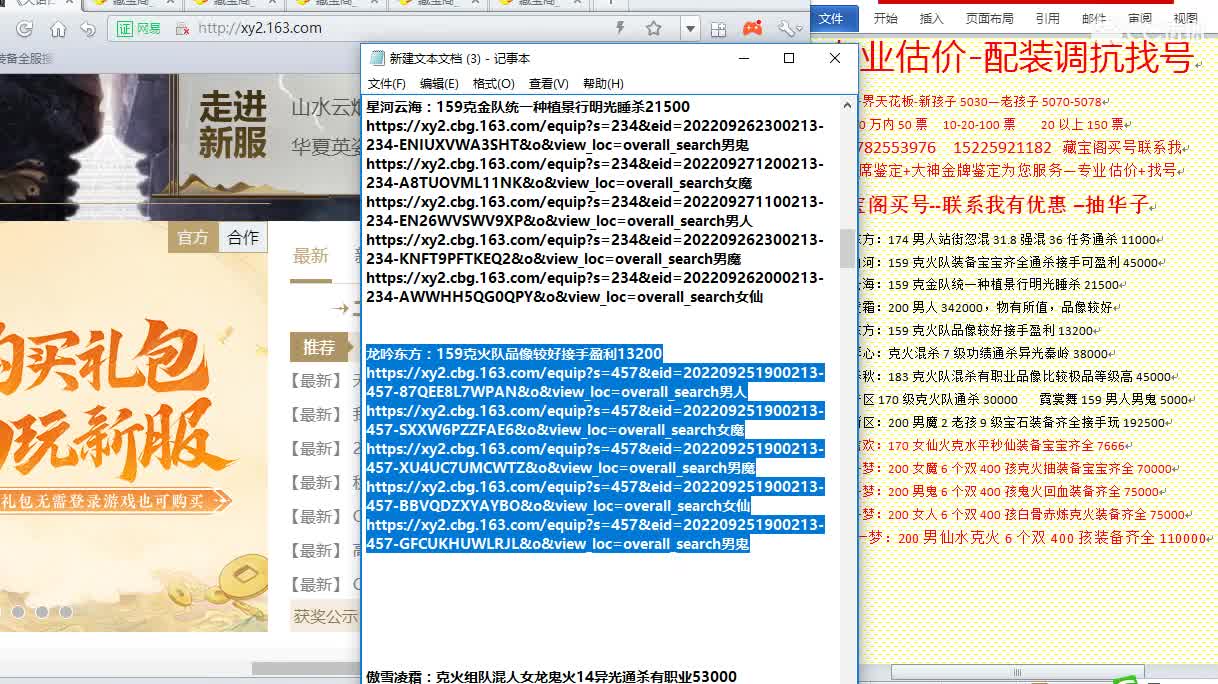Bookmark the page with the star icon

point(654,28)
